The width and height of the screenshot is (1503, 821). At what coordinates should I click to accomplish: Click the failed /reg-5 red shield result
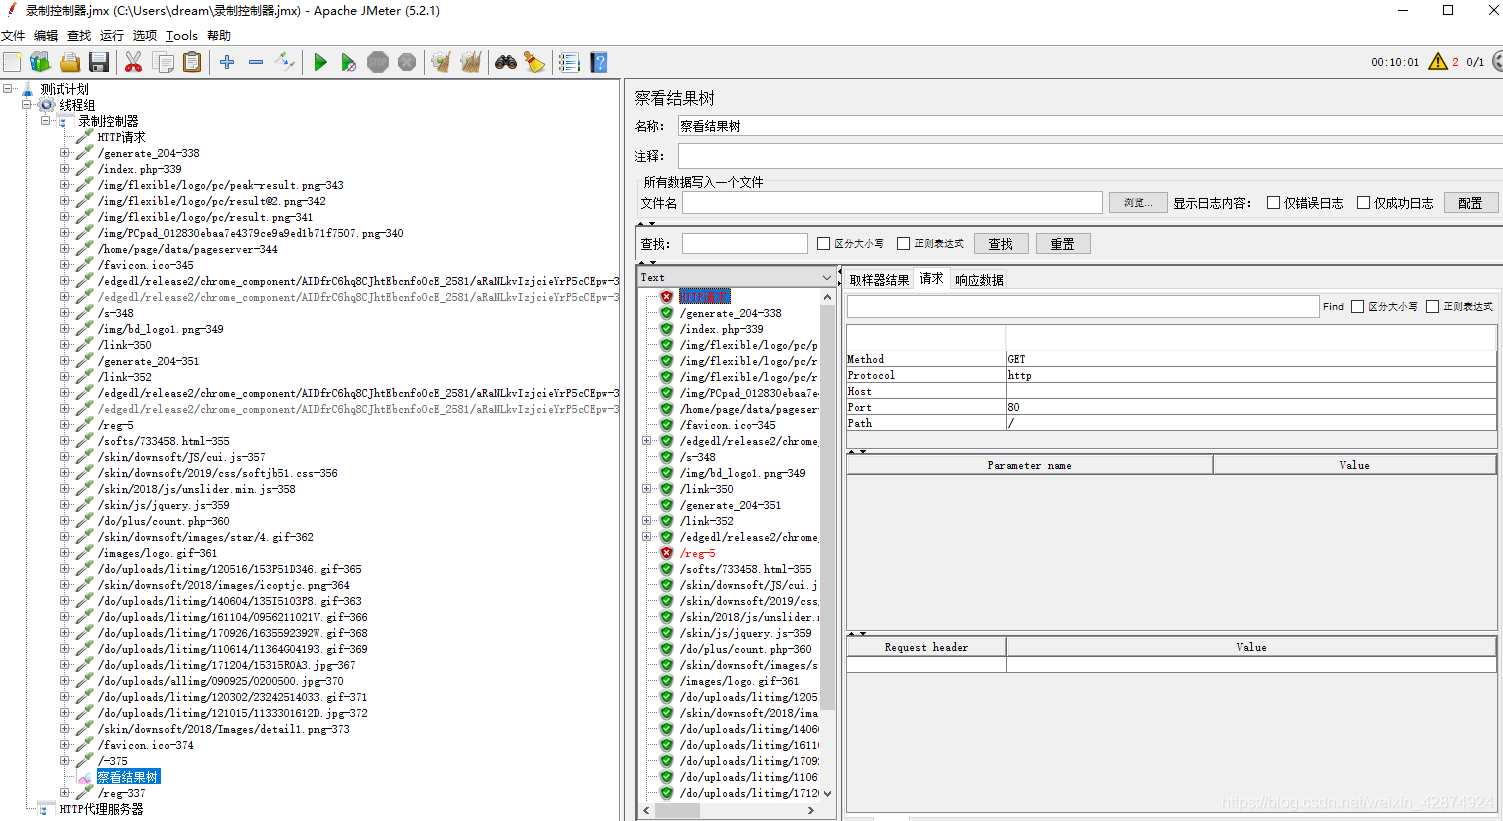pyautogui.click(x=666, y=553)
